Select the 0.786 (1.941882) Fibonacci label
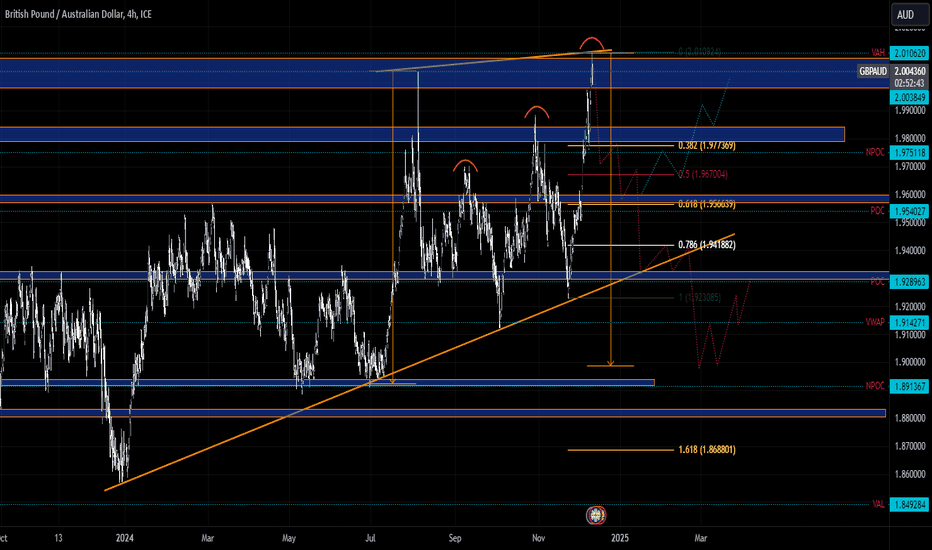Screen dimensions: 932x550 [707, 245]
